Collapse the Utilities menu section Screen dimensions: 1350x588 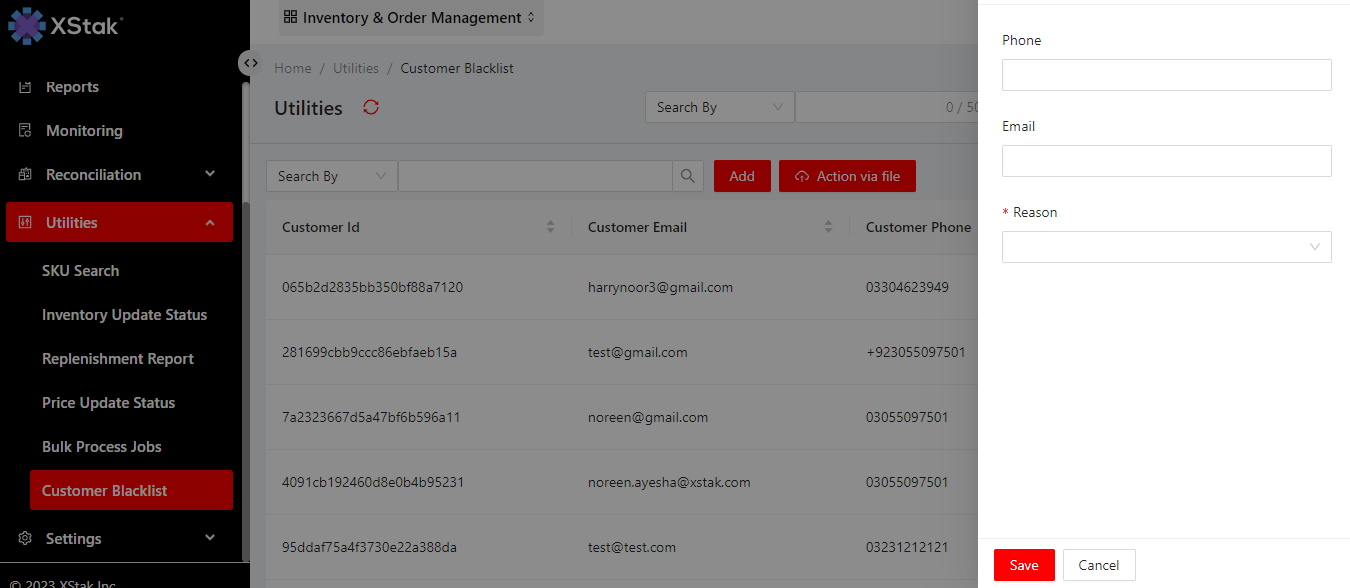tap(120, 222)
